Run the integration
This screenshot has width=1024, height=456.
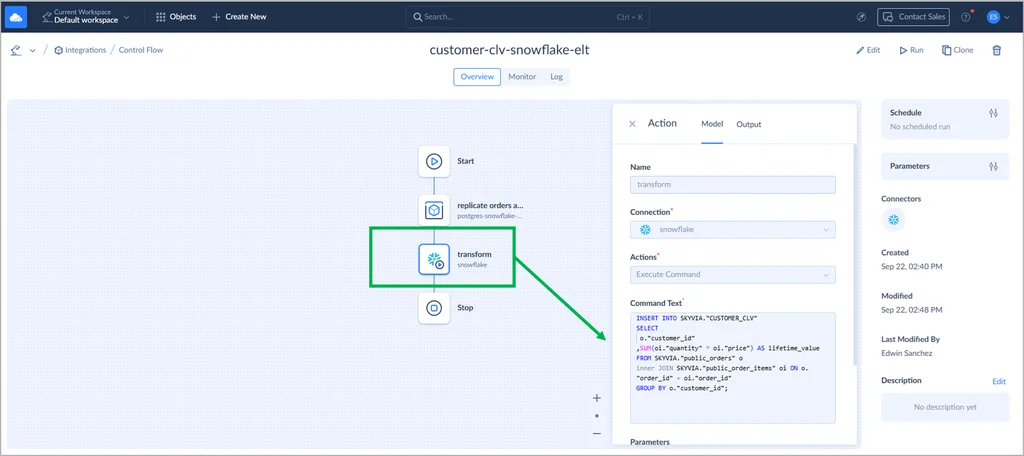pos(911,50)
